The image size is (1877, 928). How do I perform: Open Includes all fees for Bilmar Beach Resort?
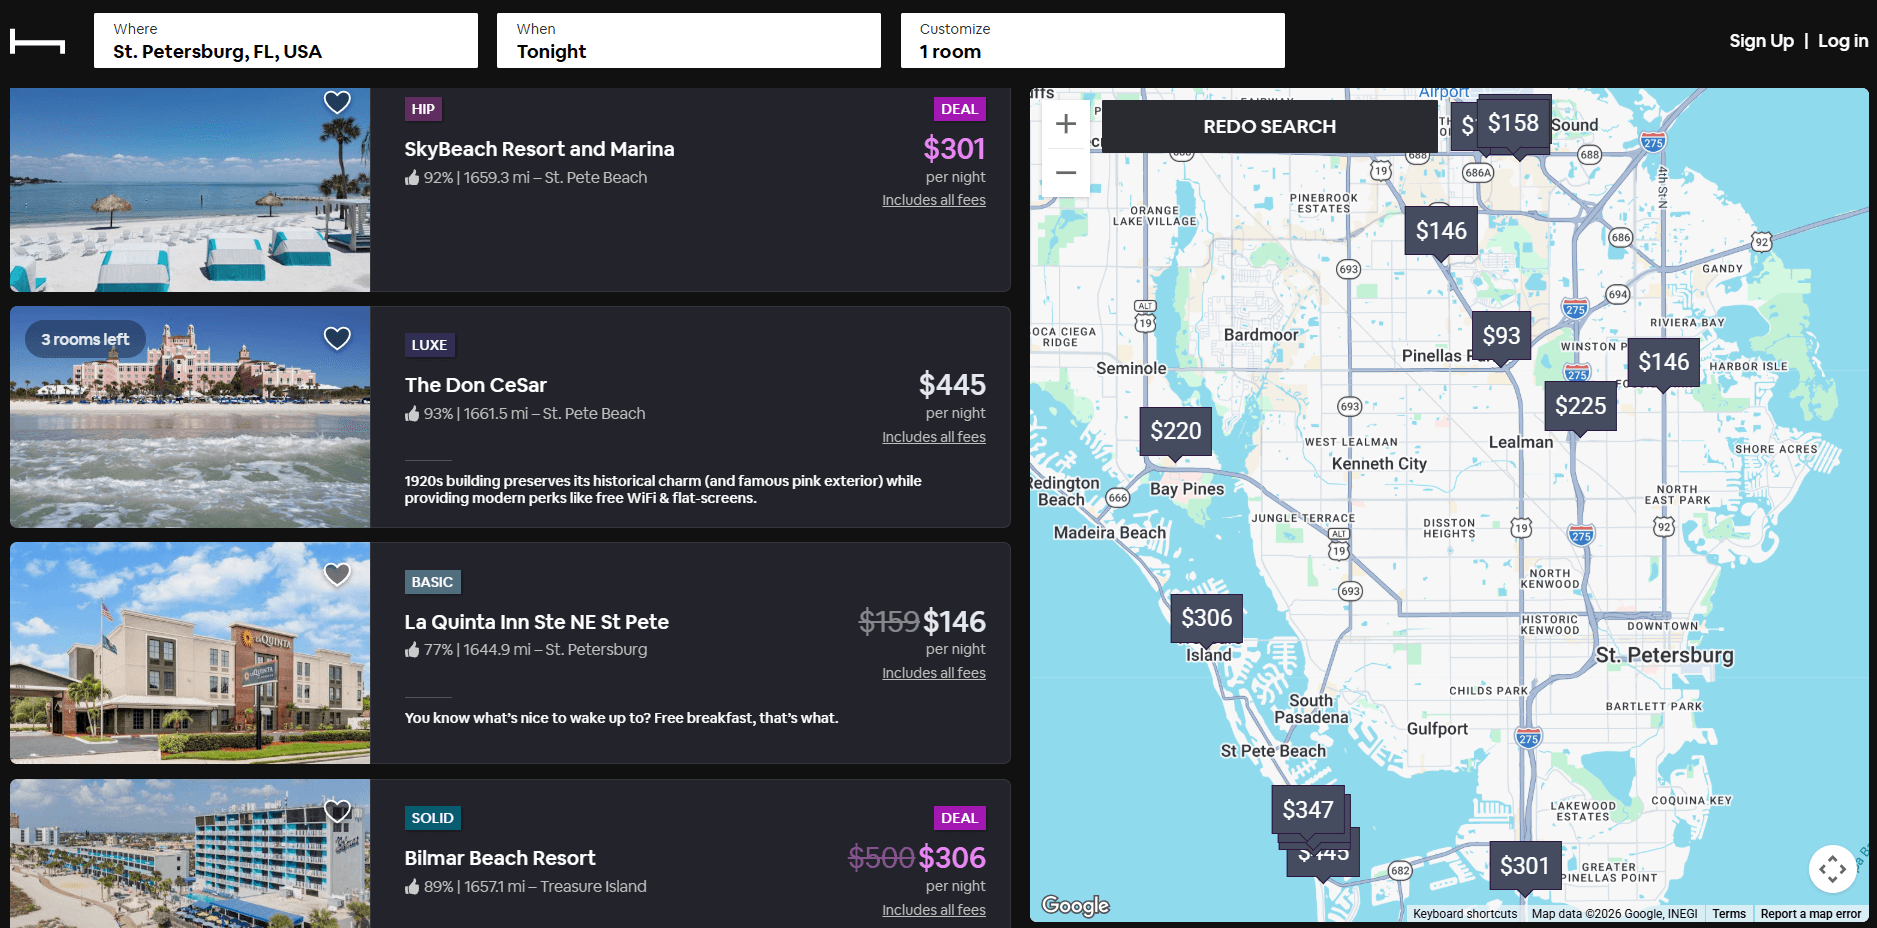pos(934,910)
